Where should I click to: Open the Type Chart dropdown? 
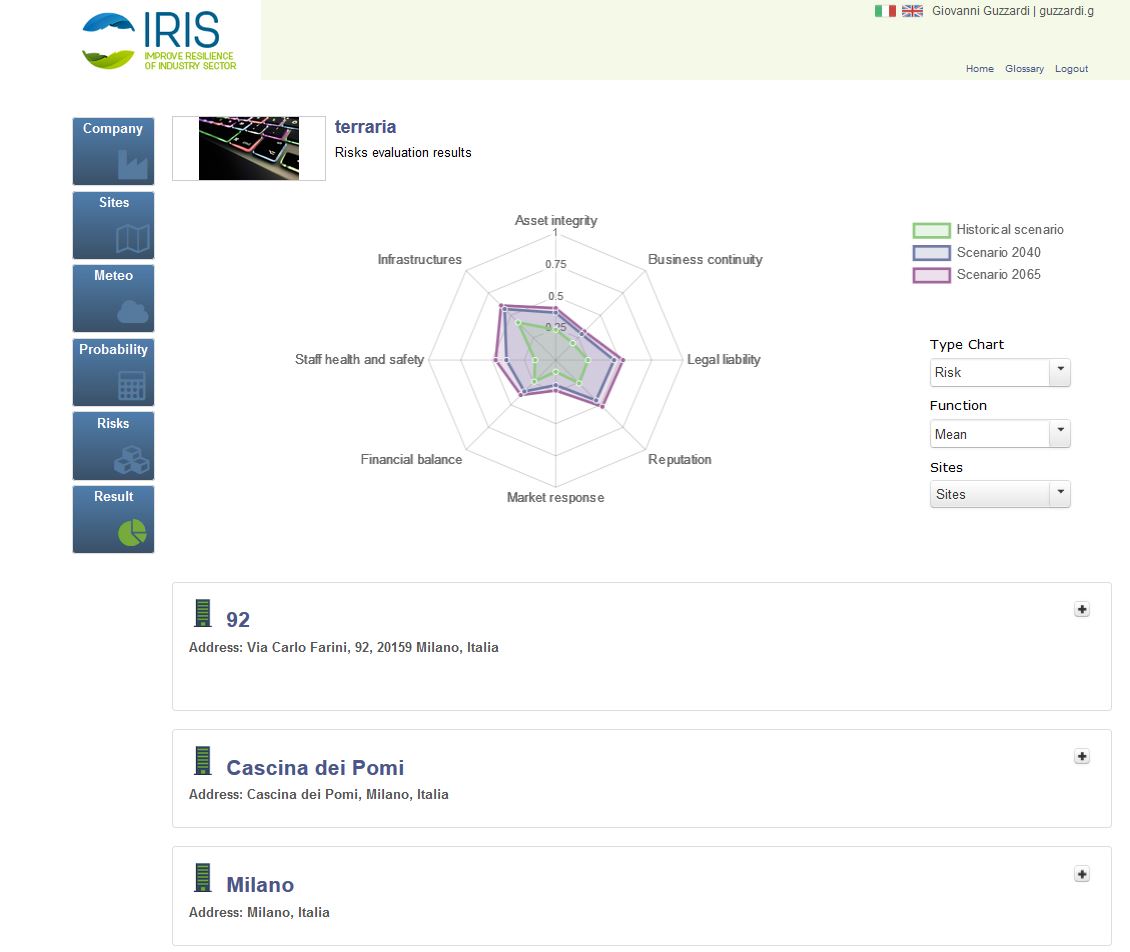[1000, 373]
